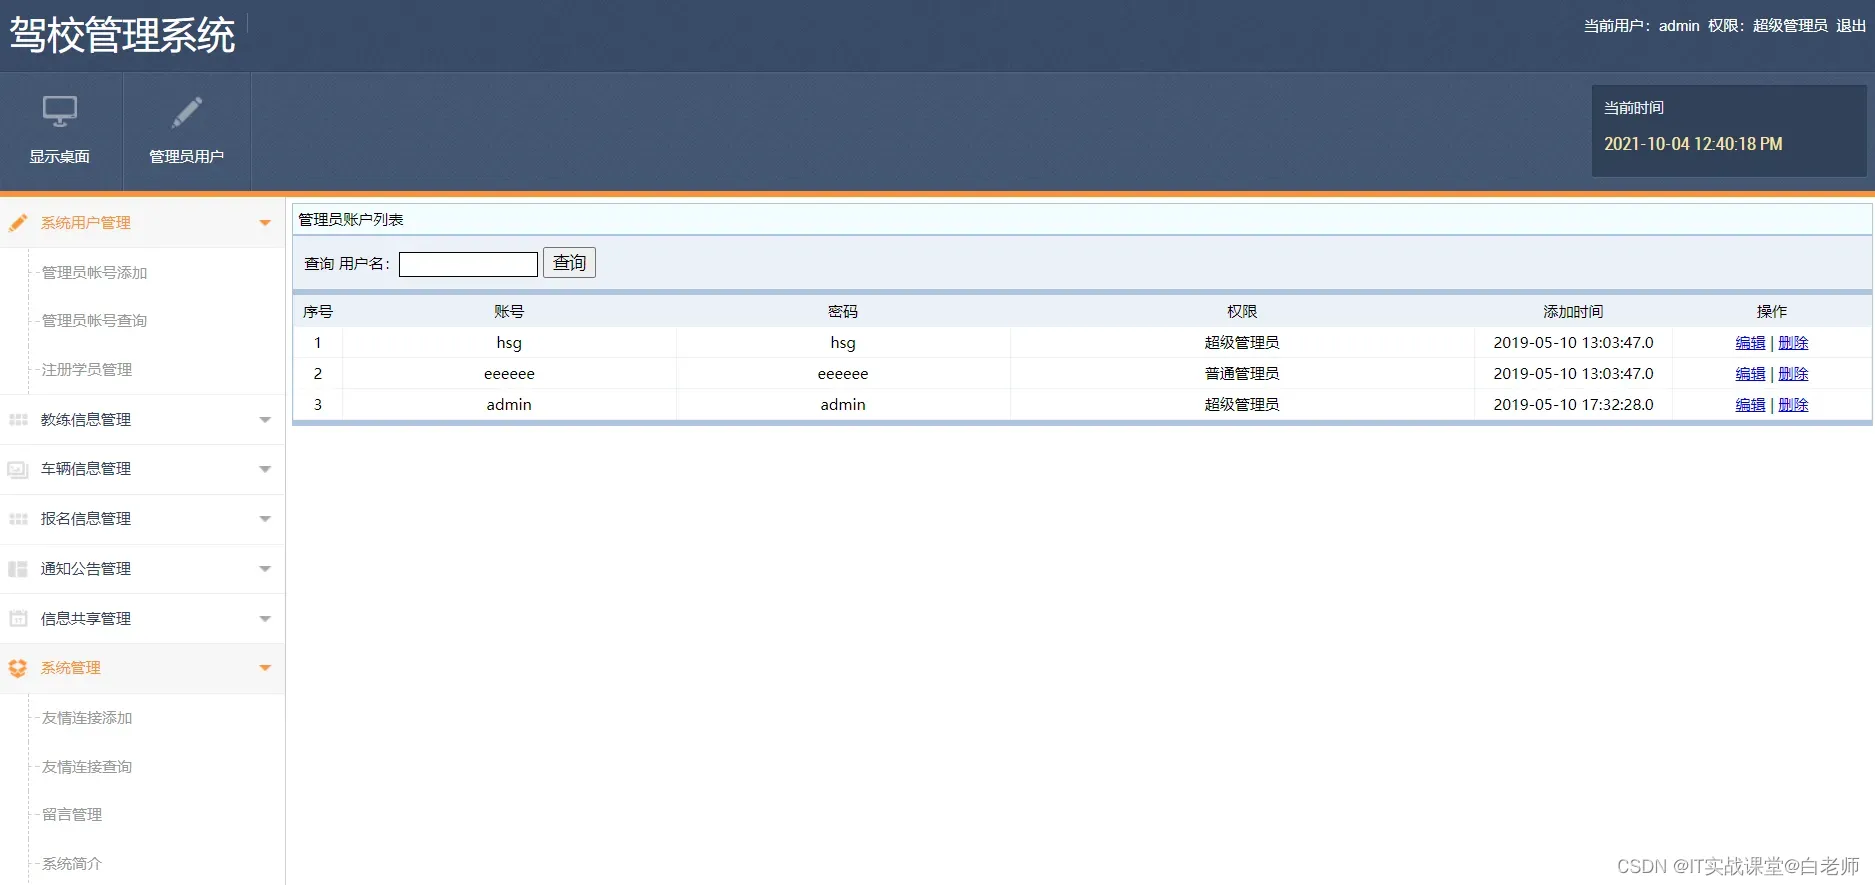Expand 信息共享管理 with its arrow
Viewport: 1875px width, 885px height.
click(265, 619)
